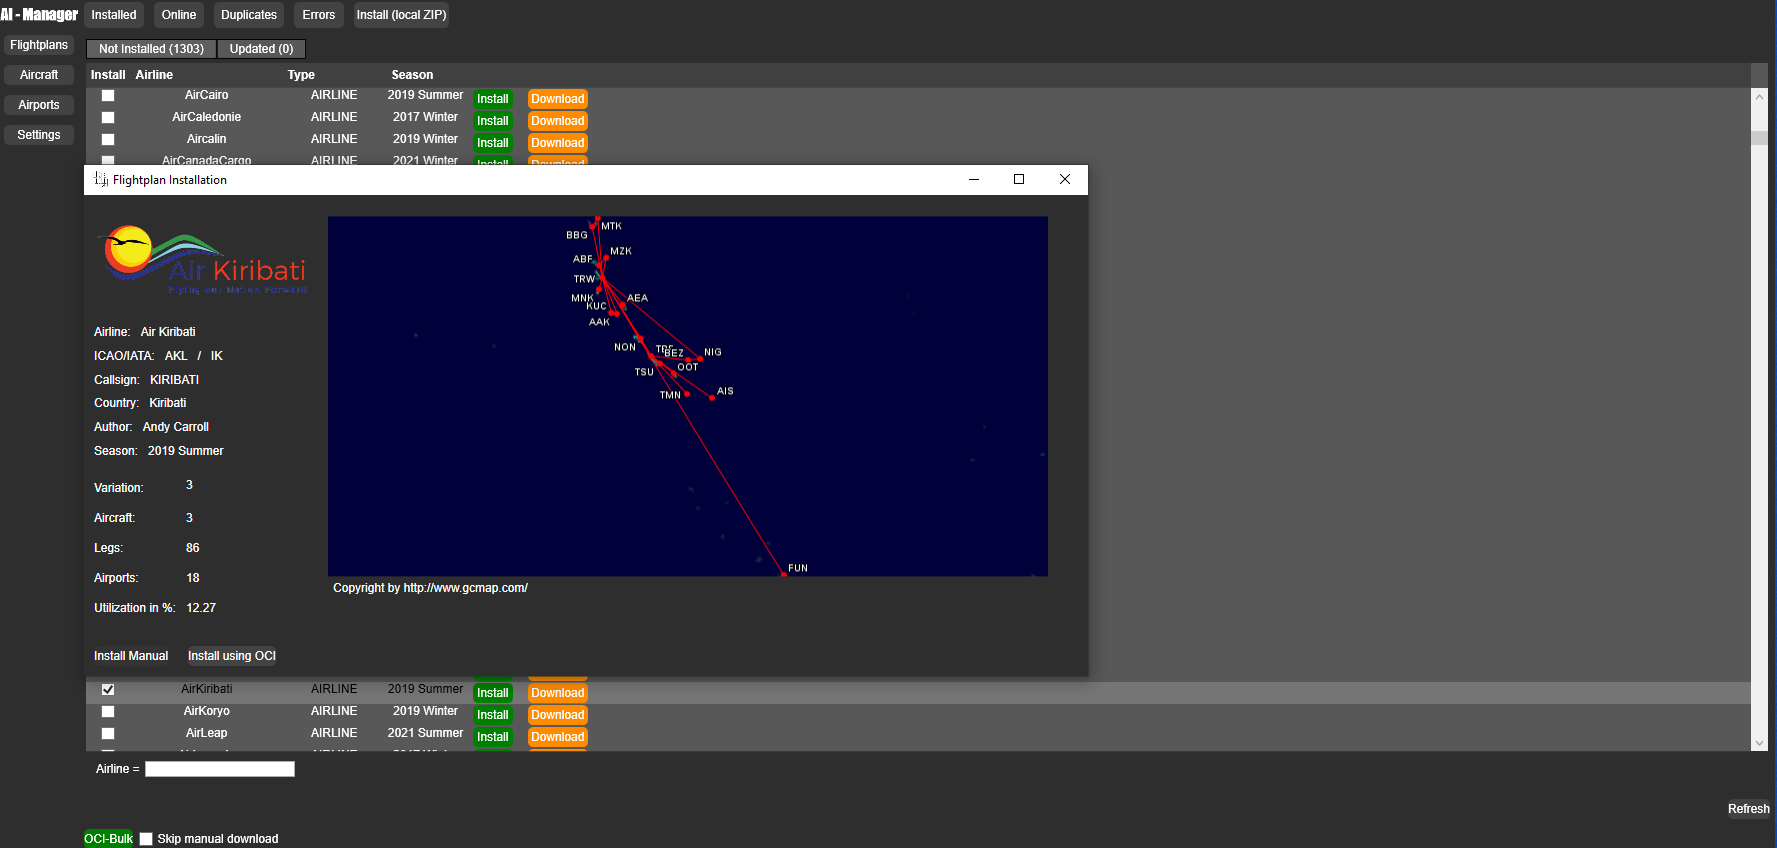Click the Type column header
This screenshot has height=848, width=1777.
pyautogui.click(x=301, y=75)
